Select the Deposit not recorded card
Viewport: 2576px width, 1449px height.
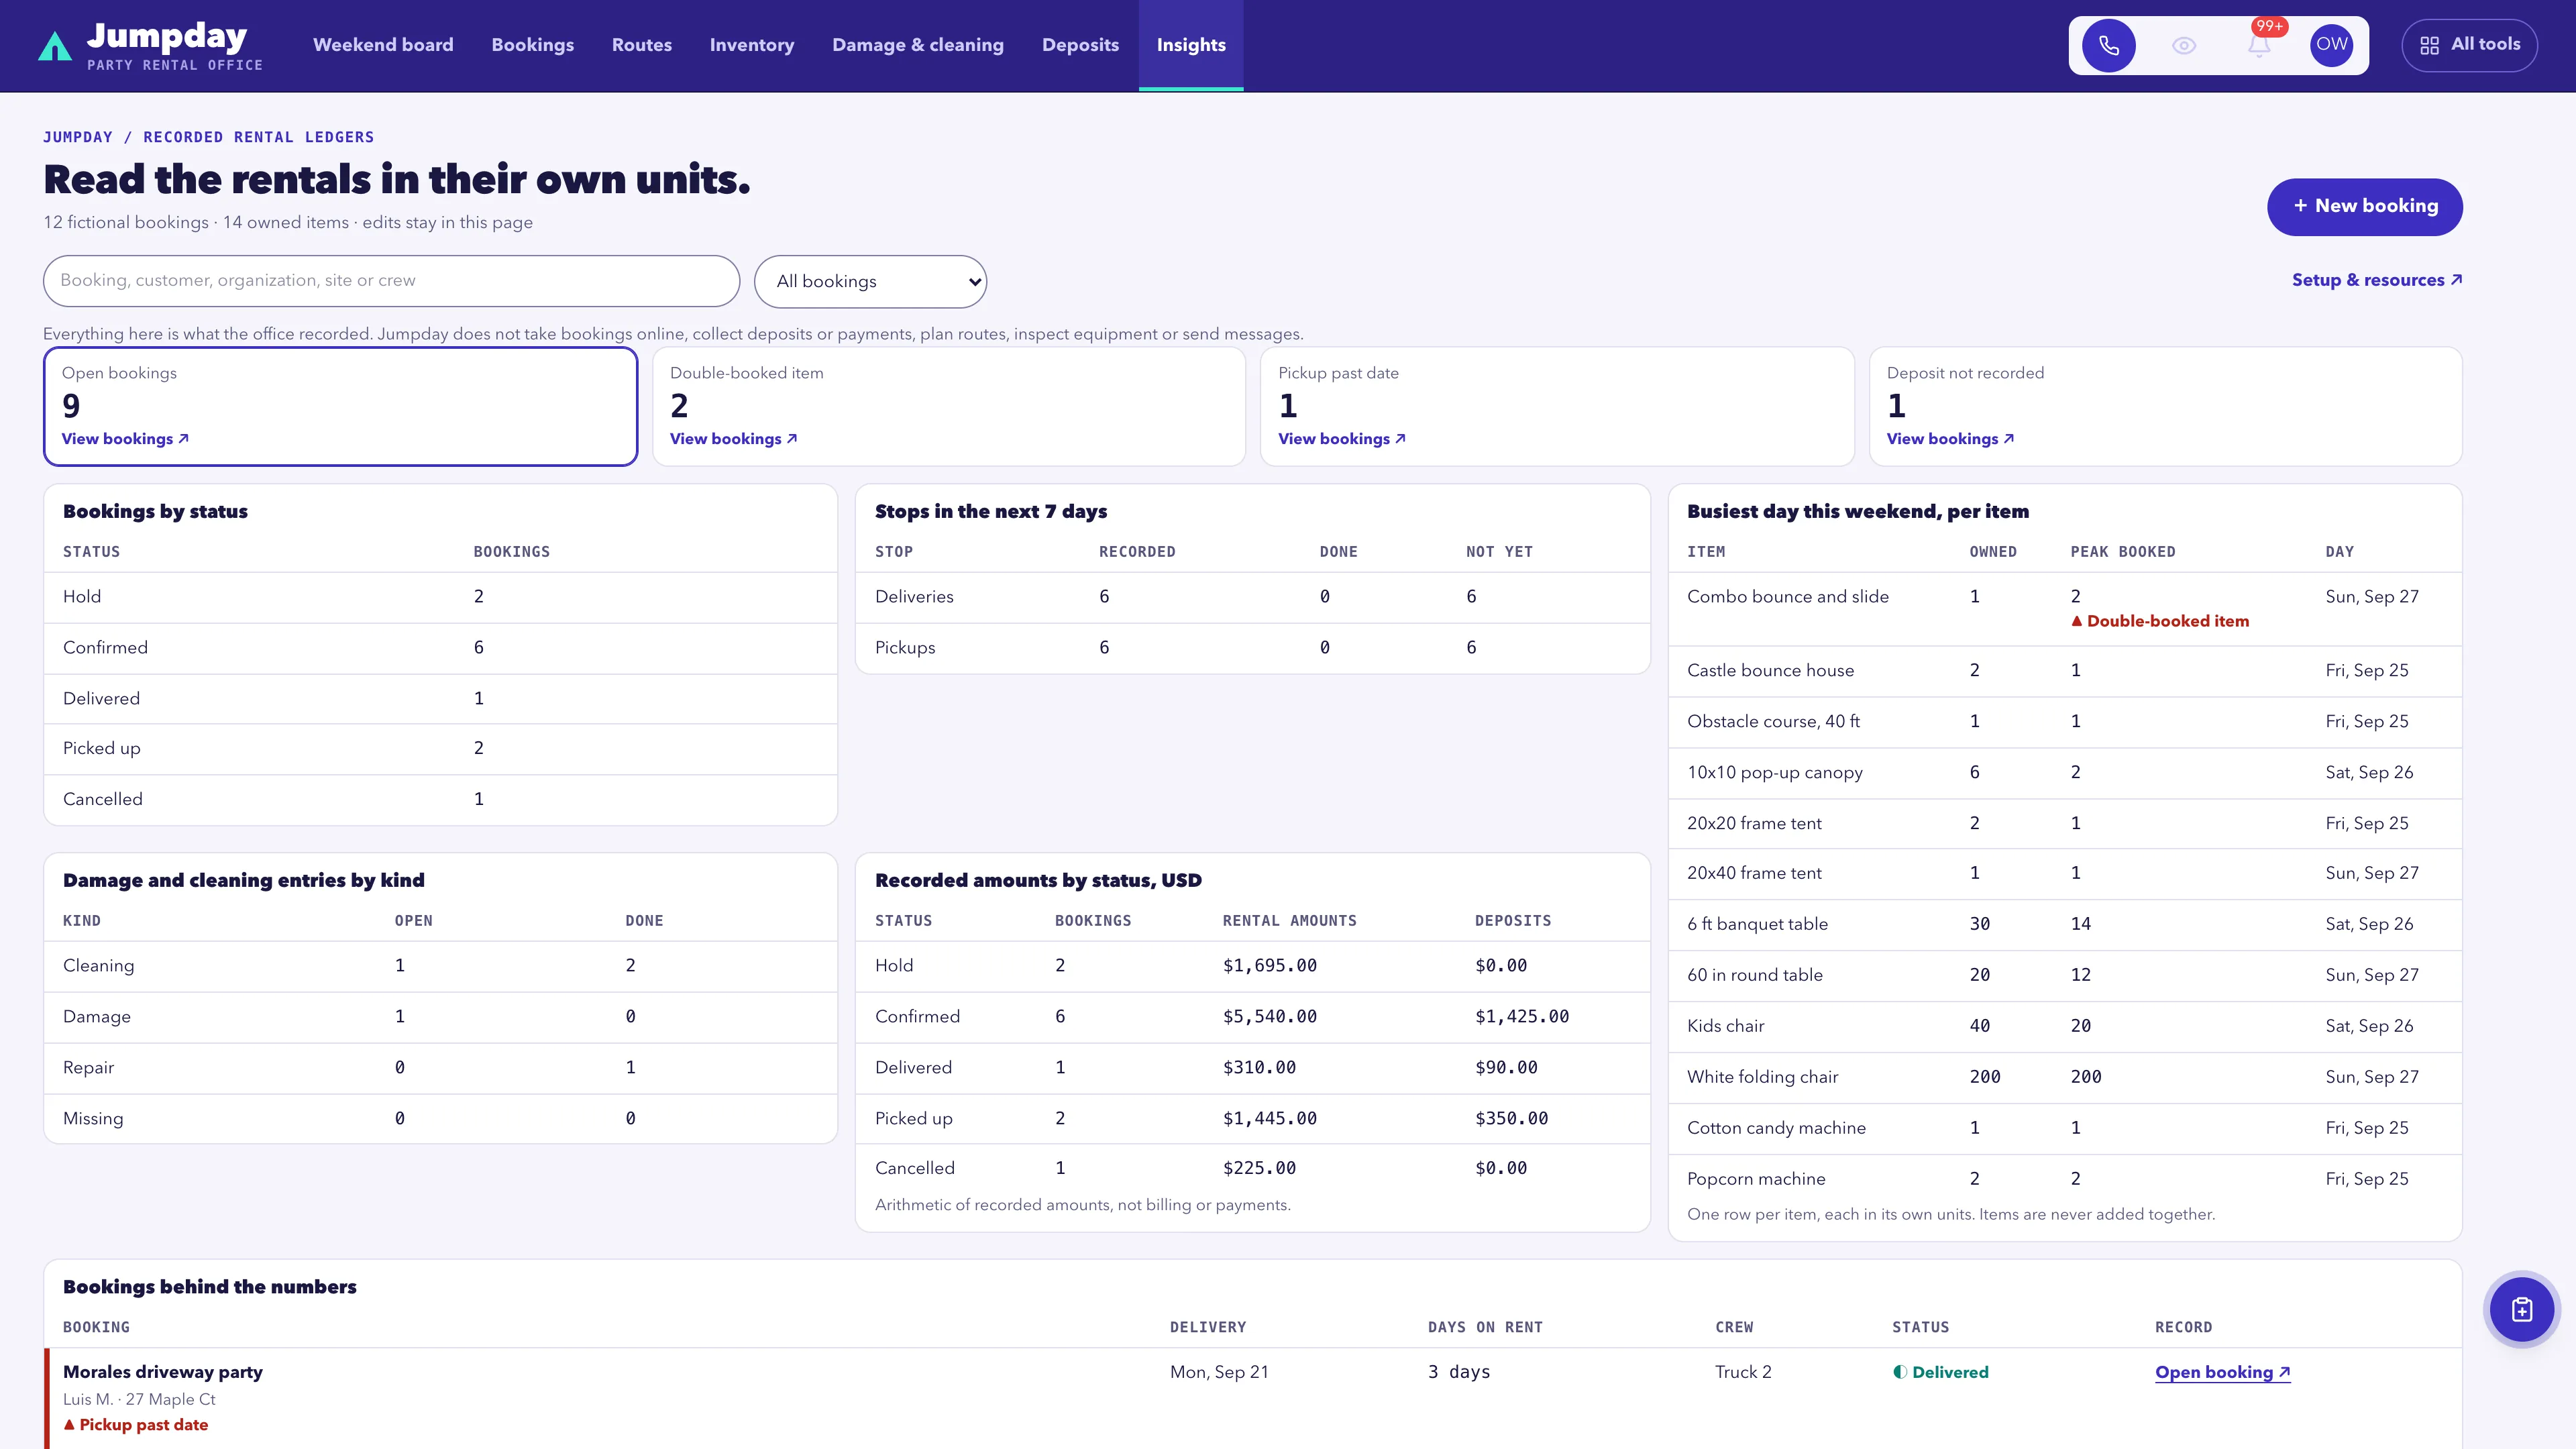pos(2165,406)
